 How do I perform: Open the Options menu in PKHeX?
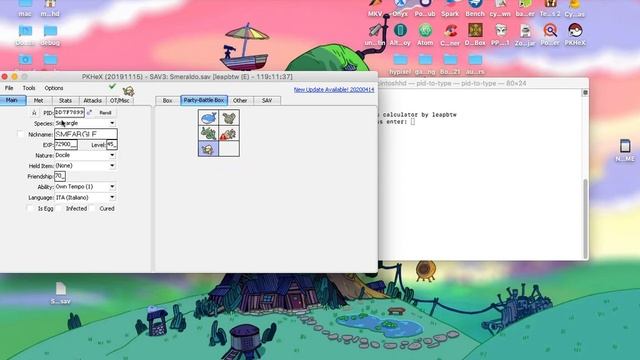(x=54, y=88)
